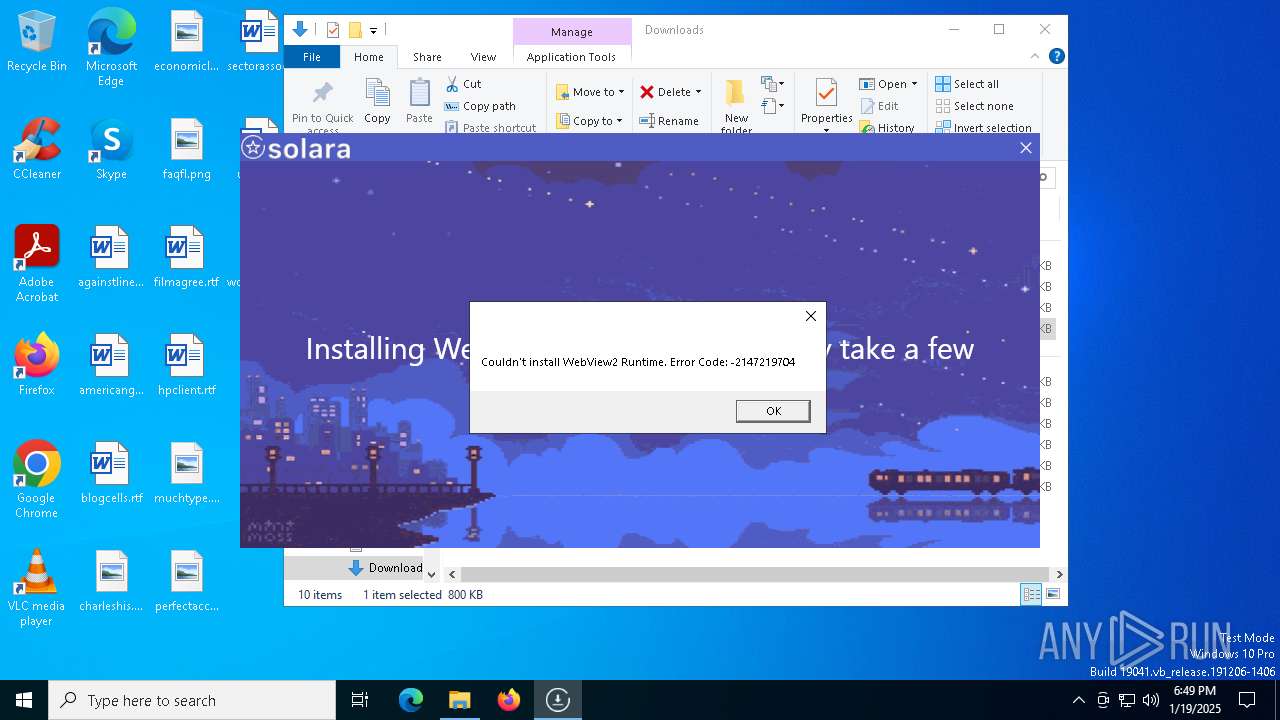Image resolution: width=1280 pixels, height=720 pixels.
Task: Click Rename in the ribbon
Action: coord(669,121)
